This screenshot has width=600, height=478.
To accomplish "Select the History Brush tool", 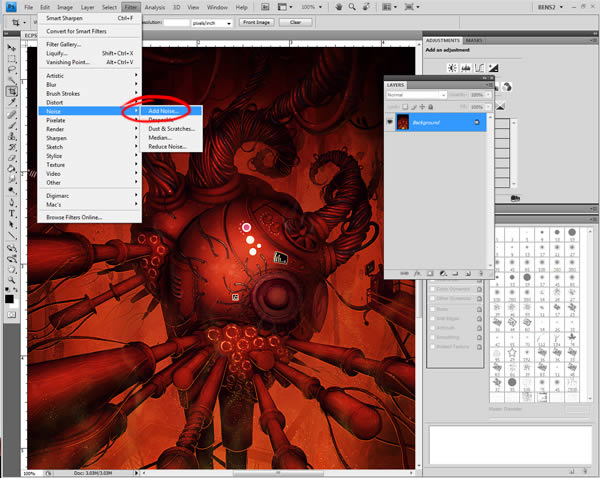I will coord(12,147).
